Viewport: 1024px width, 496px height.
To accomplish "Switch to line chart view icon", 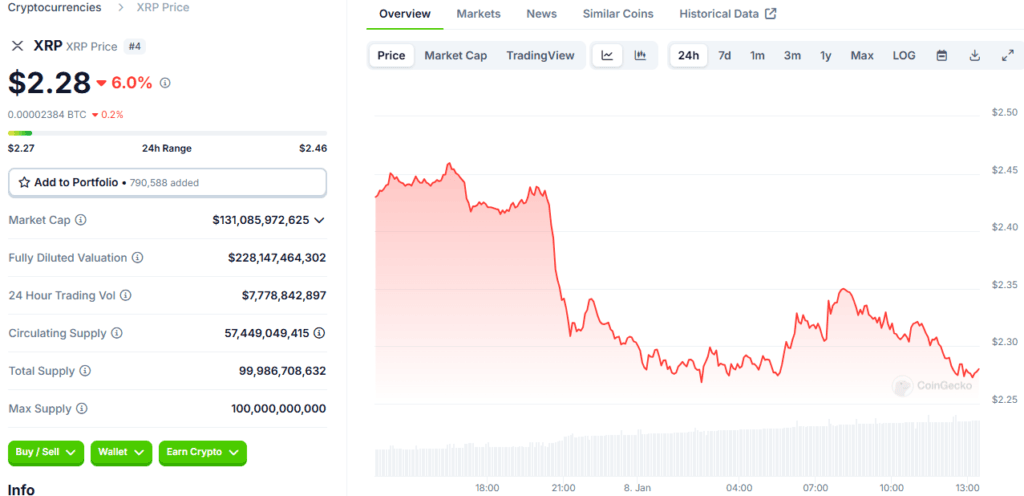I will (x=607, y=55).
